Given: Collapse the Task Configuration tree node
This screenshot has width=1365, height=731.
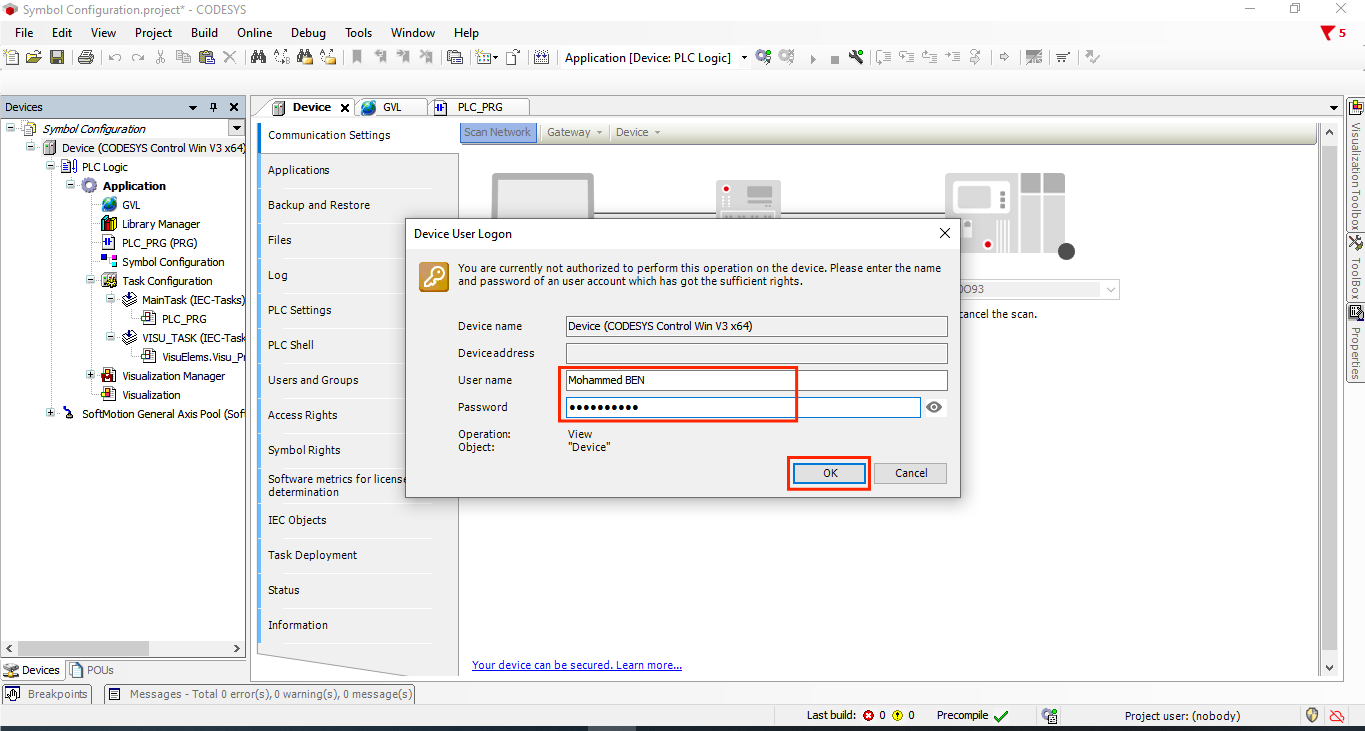Looking at the screenshot, I should (91, 281).
